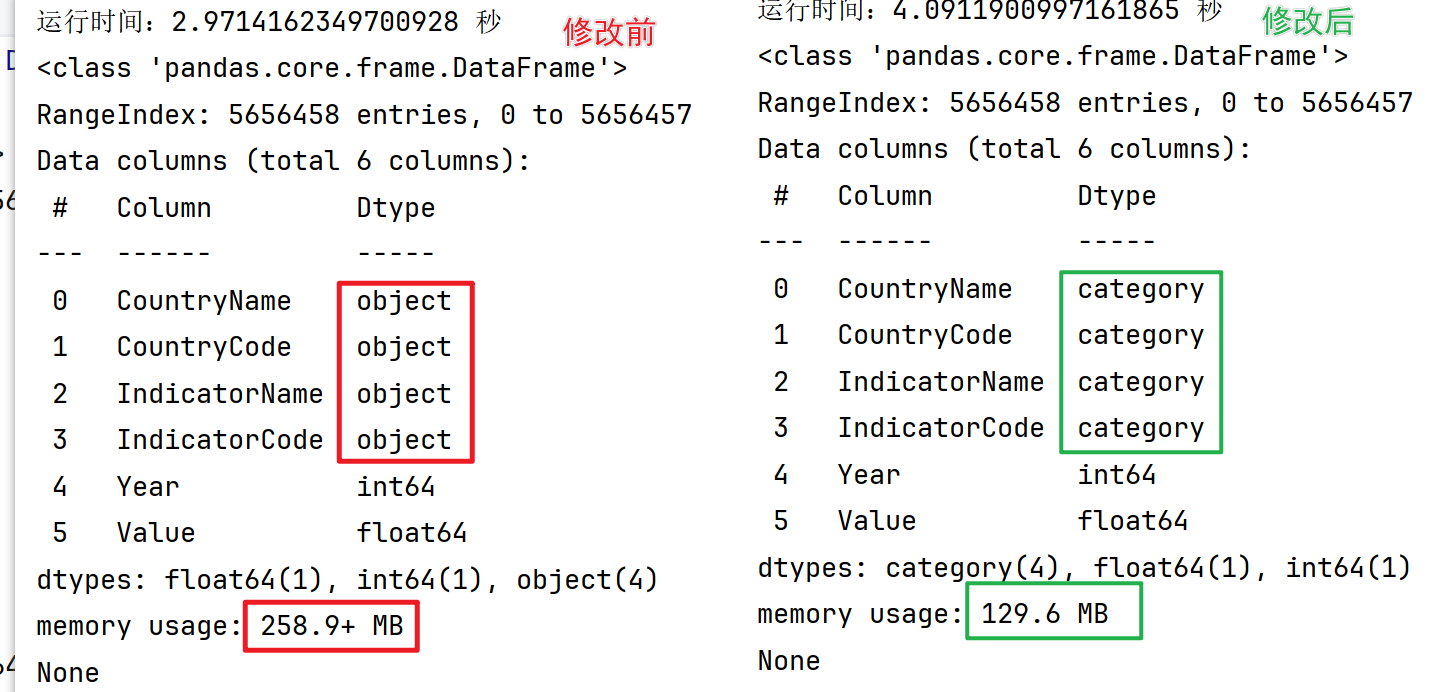
Task: Select CountryName in the left output
Action: 203,301
